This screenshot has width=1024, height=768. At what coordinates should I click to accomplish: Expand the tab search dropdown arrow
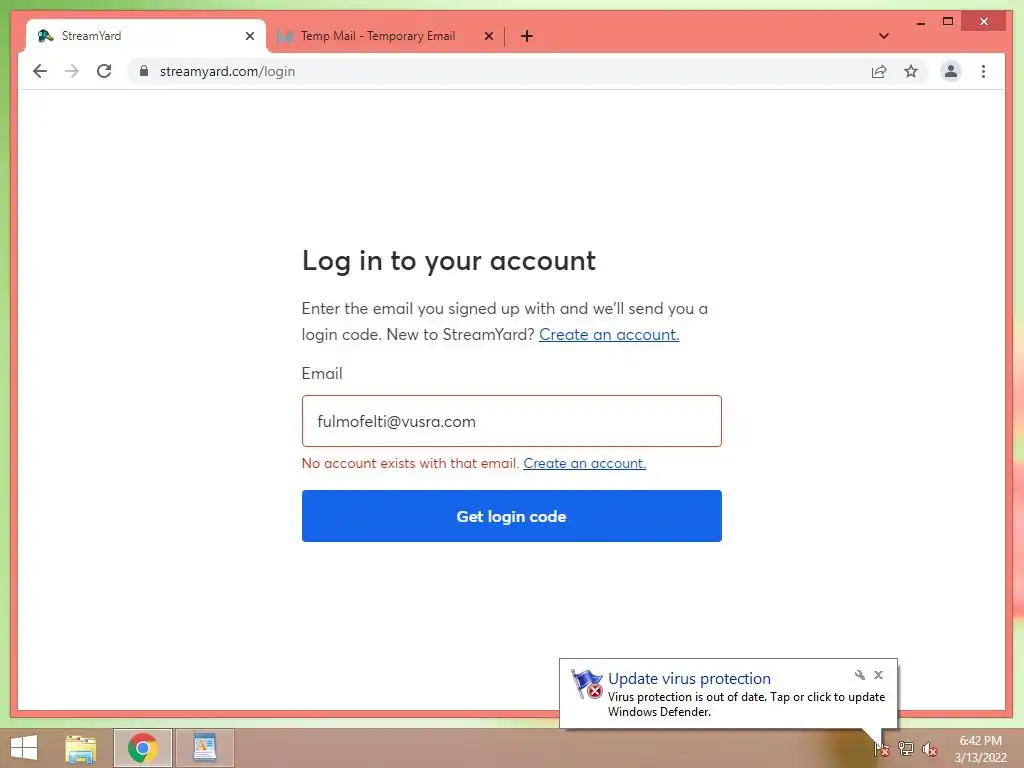click(x=884, y=36)
